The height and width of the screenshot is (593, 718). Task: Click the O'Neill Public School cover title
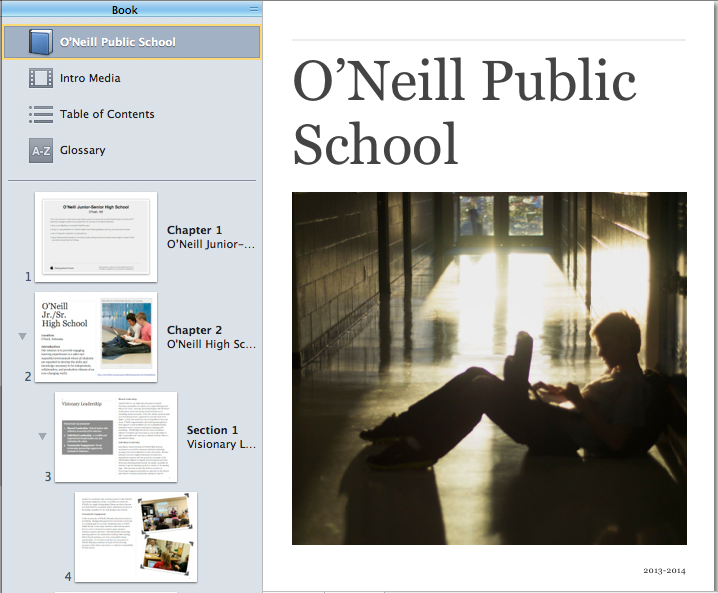point(464,113)
